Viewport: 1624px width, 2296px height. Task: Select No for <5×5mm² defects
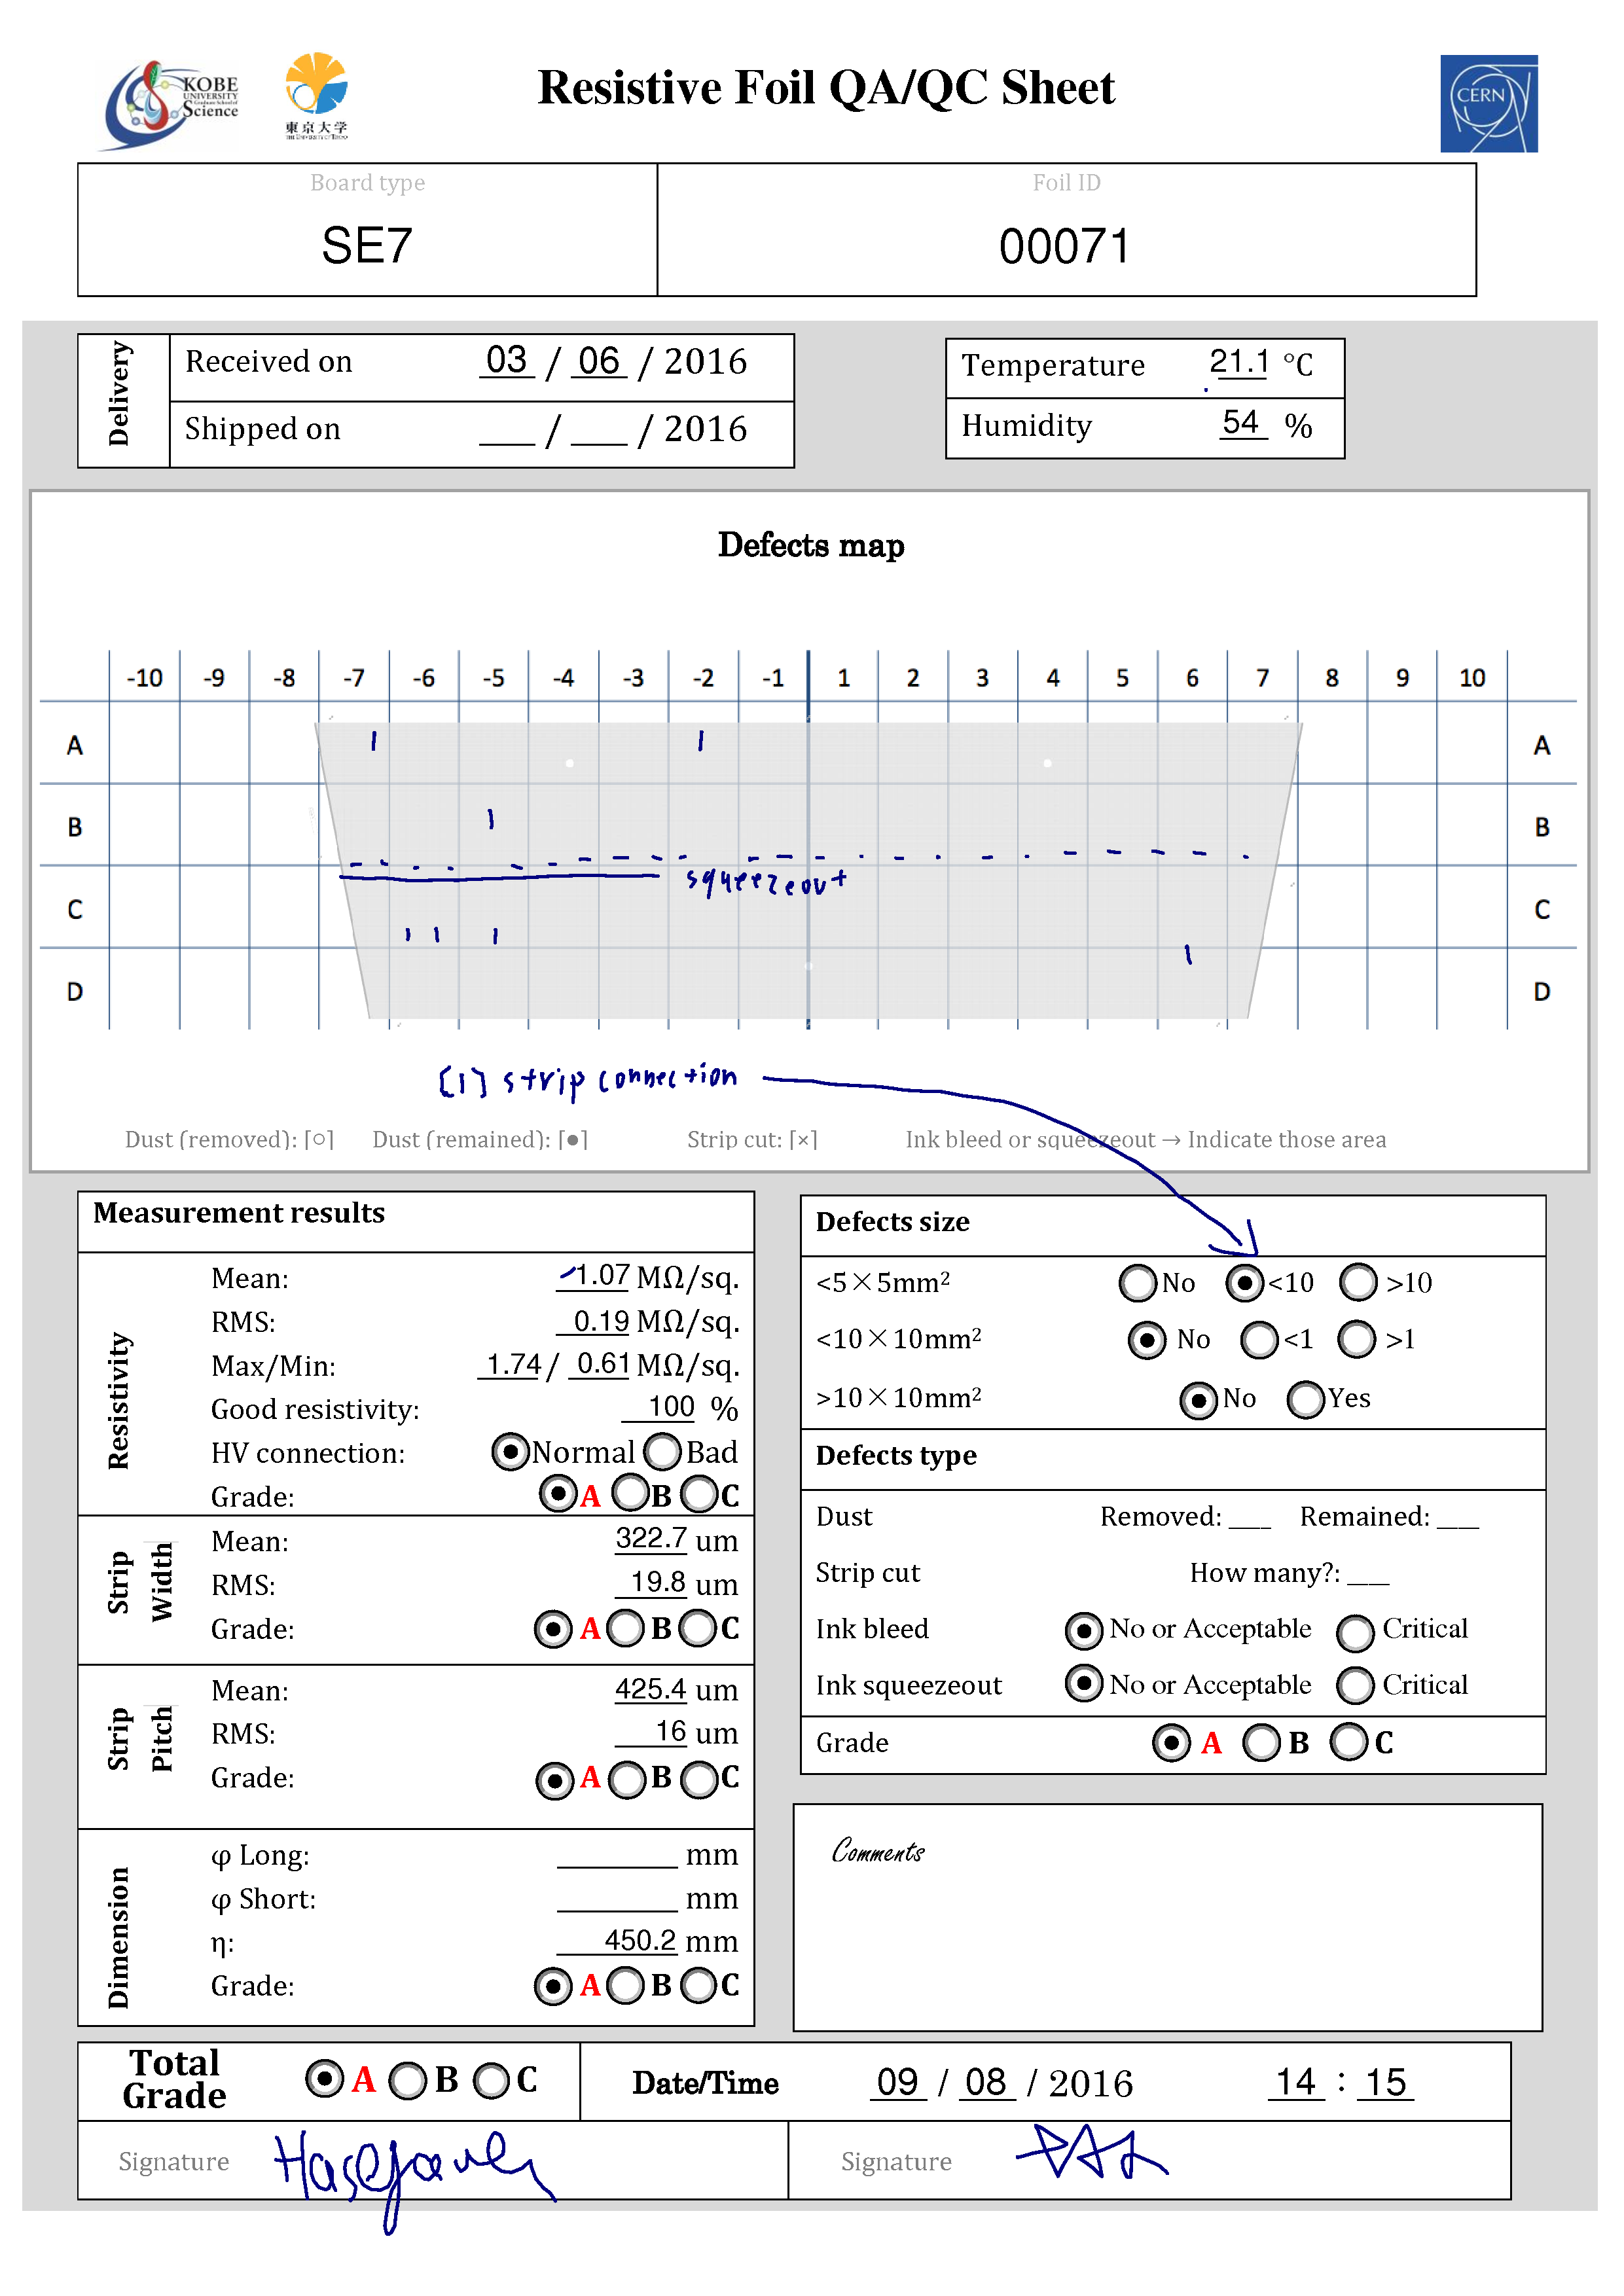(1138, 1283)
